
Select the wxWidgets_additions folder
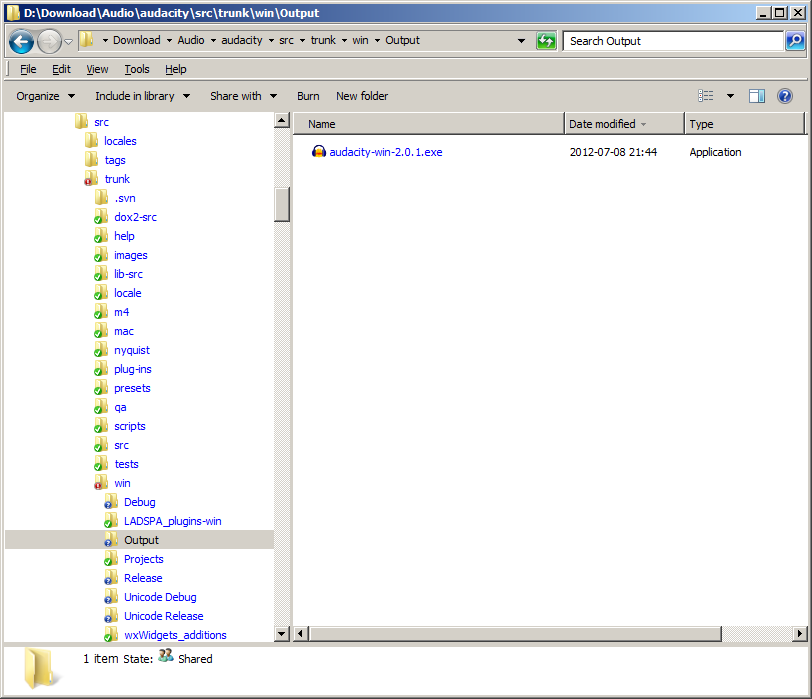click(x=175, y=635)
